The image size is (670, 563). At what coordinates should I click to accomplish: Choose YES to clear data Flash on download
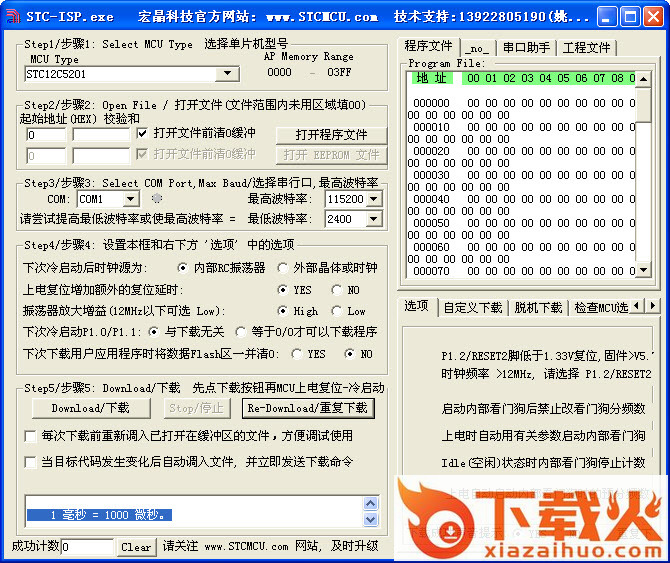296,354
